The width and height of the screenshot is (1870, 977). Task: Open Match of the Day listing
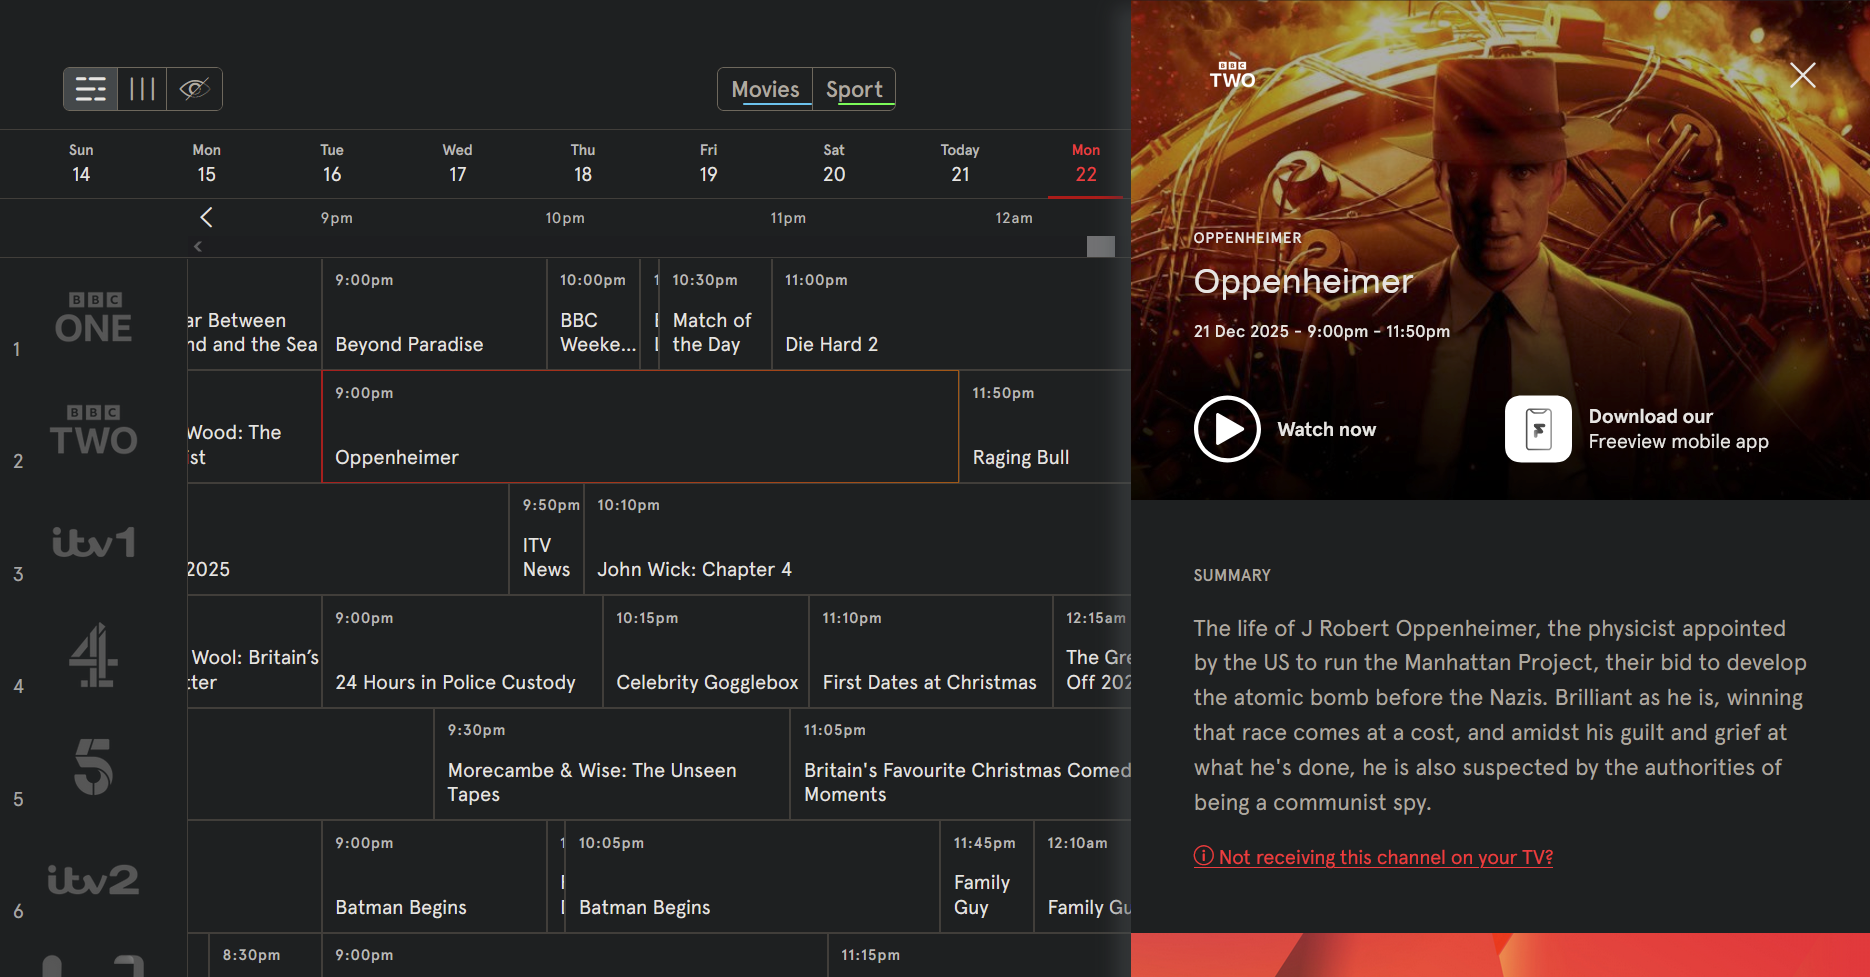[715, 314]
